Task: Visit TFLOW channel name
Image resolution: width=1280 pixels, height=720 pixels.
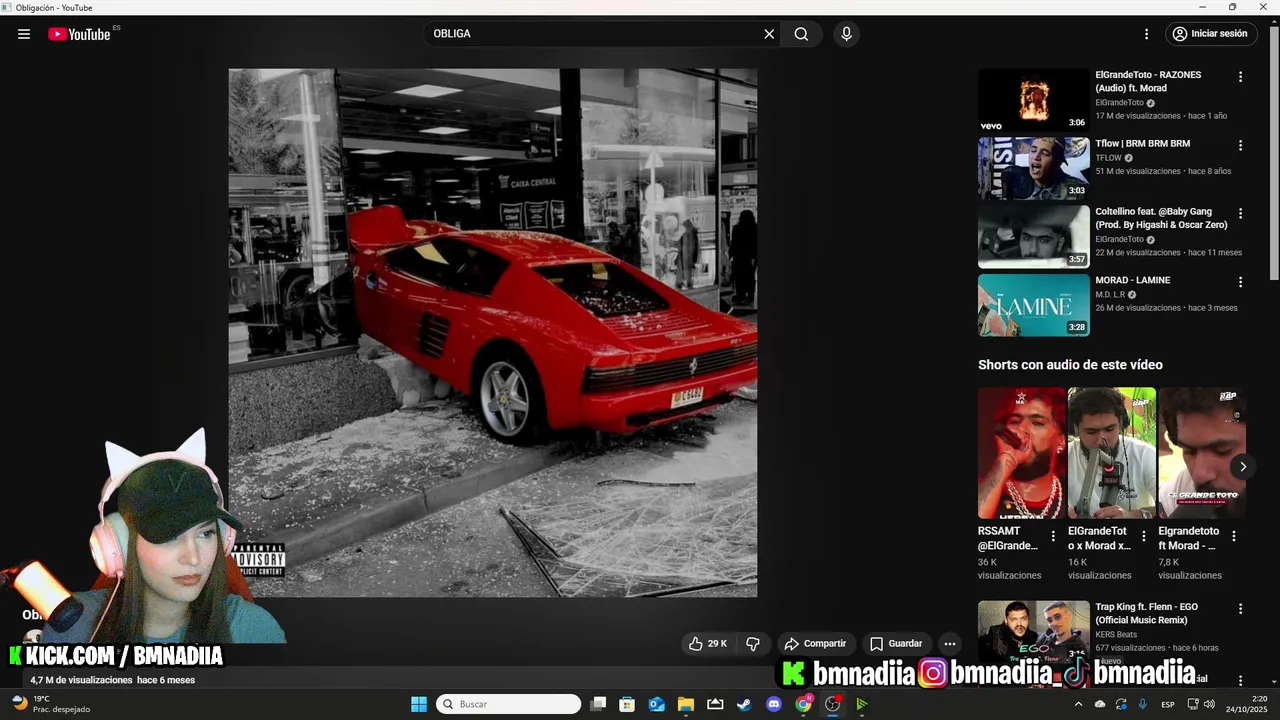Action: click(x=1108, y=158)
